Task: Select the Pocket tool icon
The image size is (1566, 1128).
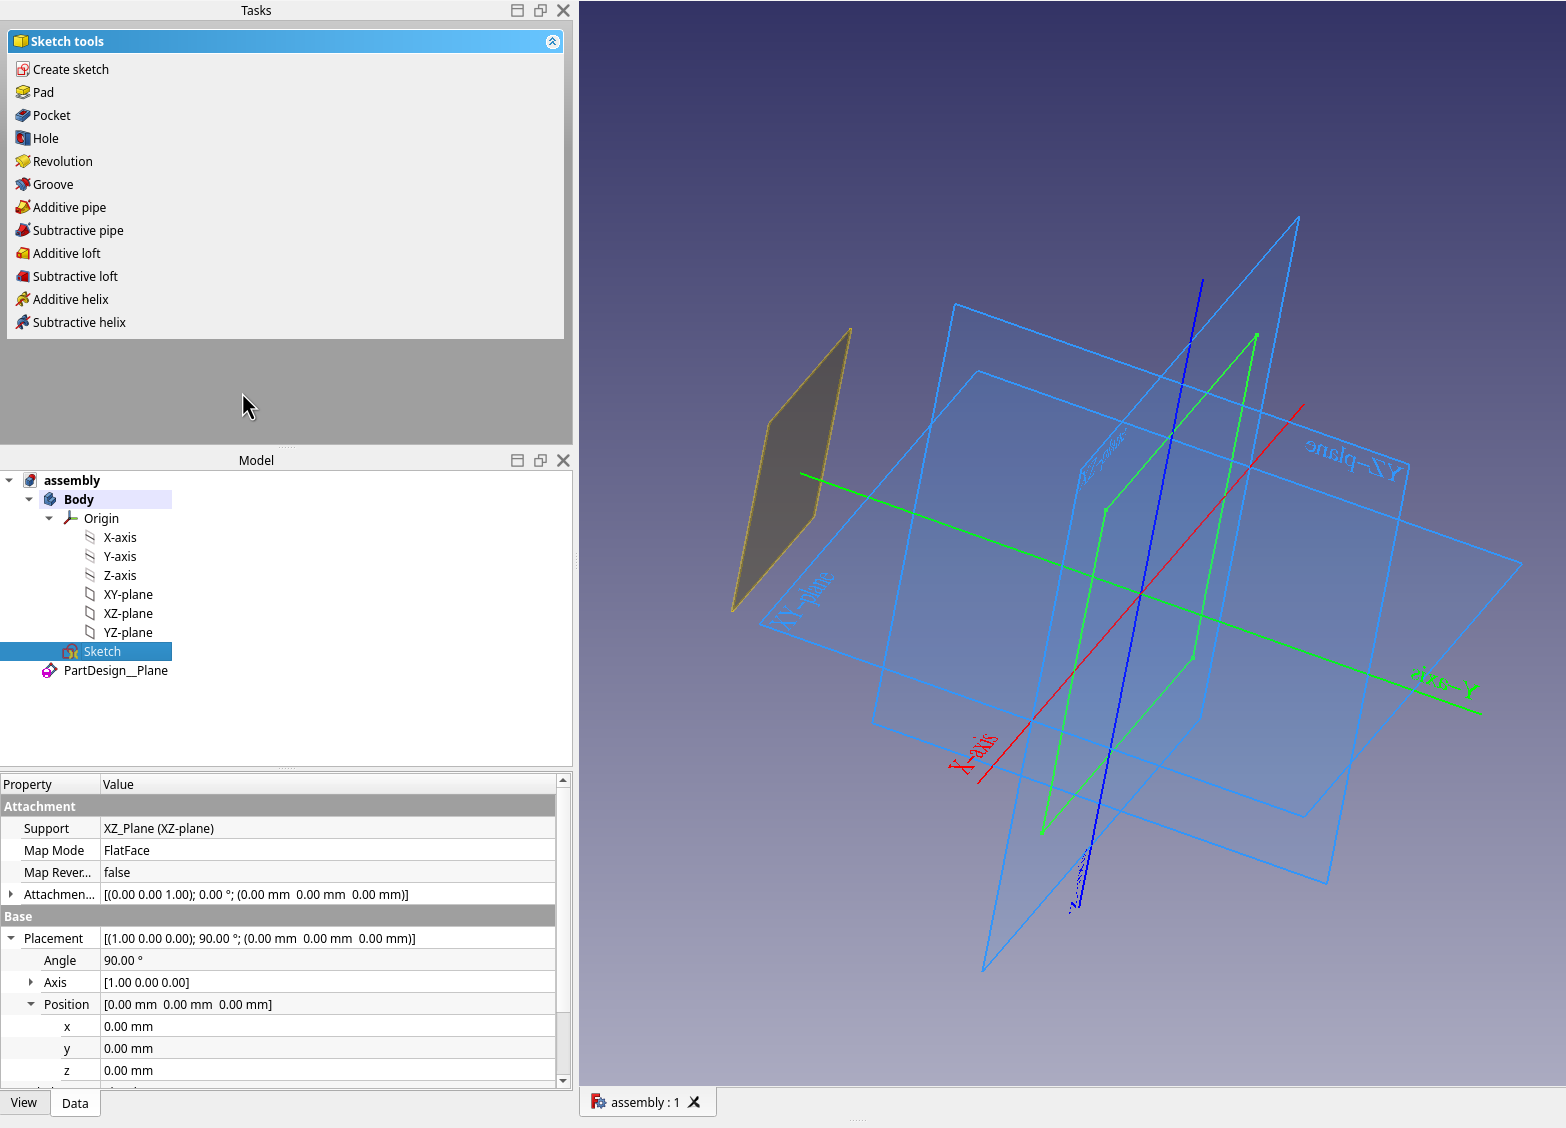Action: [x=23, y=115]
